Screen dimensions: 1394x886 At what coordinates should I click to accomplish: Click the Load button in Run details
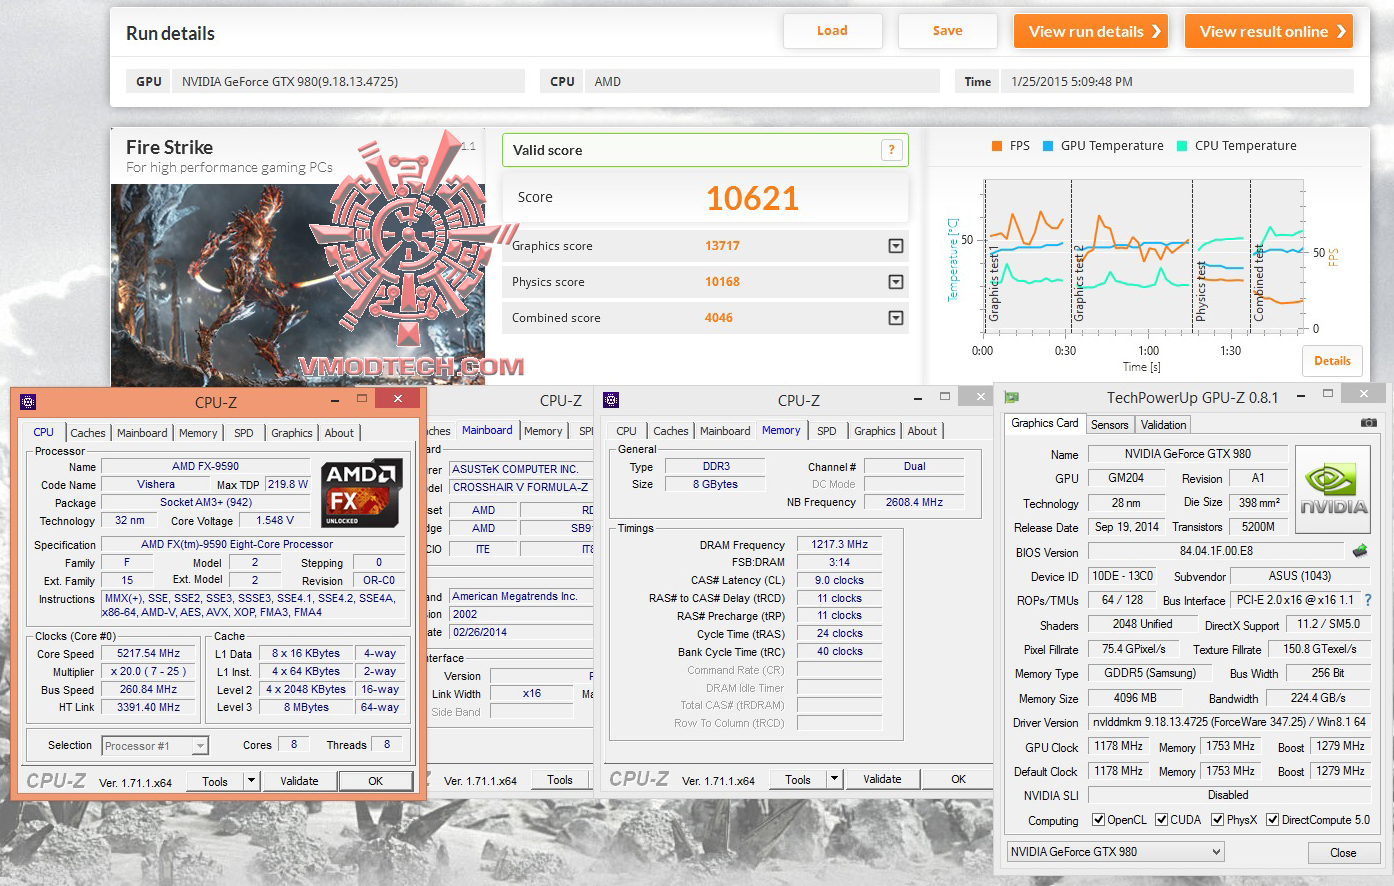[x=832, y=31]
